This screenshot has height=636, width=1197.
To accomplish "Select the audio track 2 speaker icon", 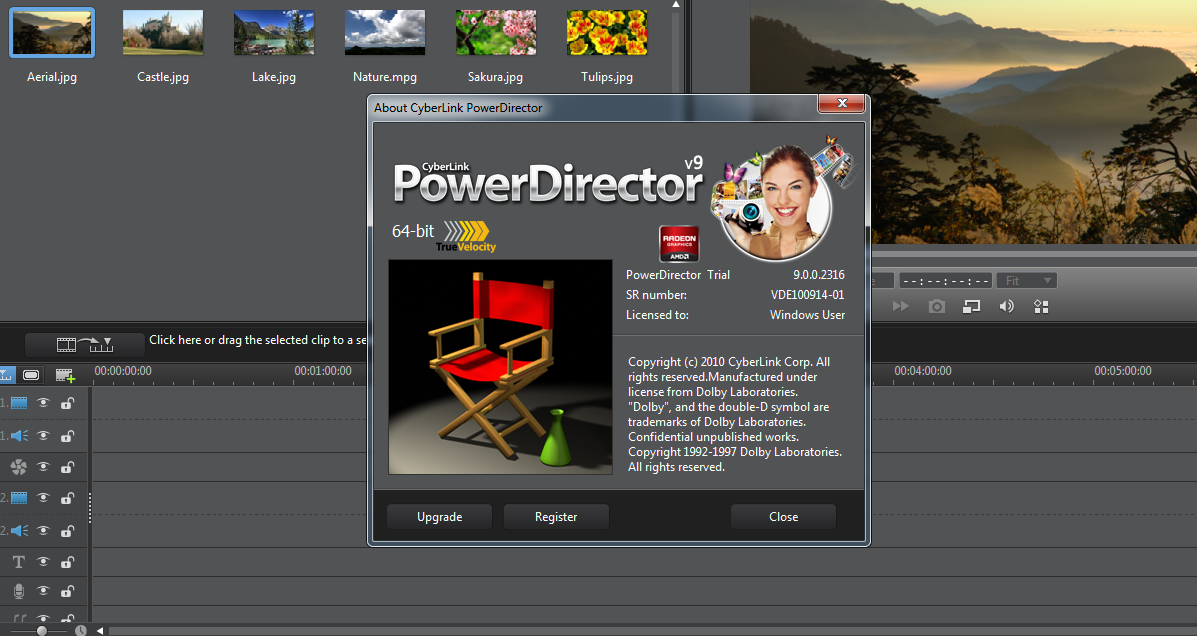I will click(x=19, y=531).
